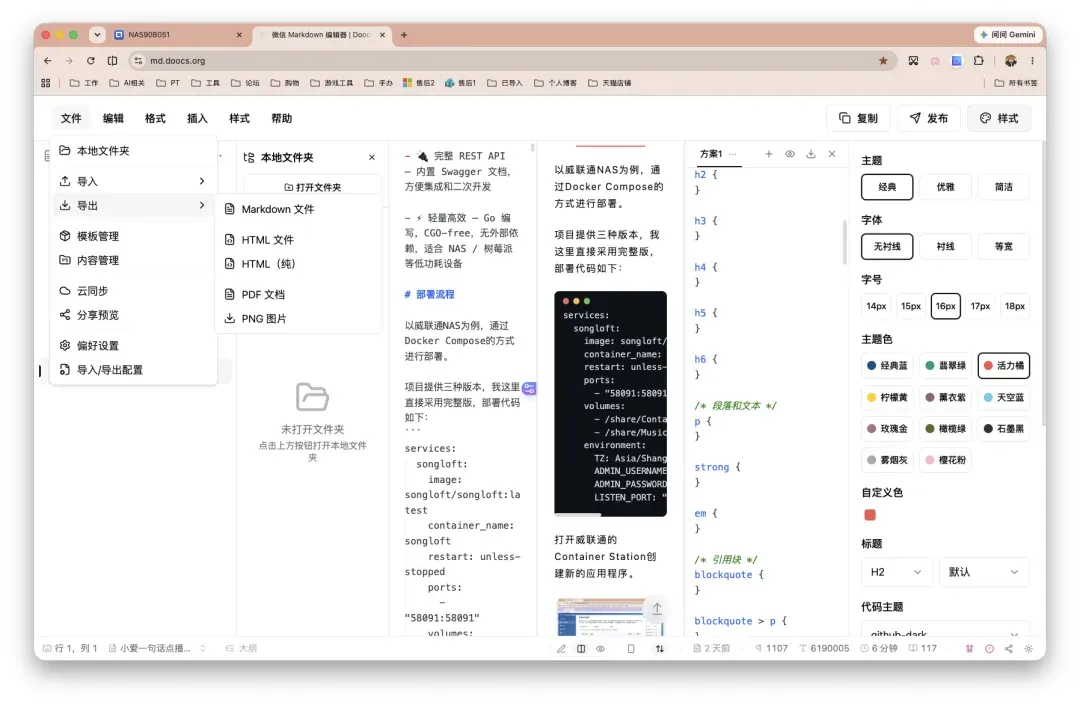Expand the 导入 submenu
Viewport: 1080px width, 705px height.
pyautogui.click(x=133, y=181)
